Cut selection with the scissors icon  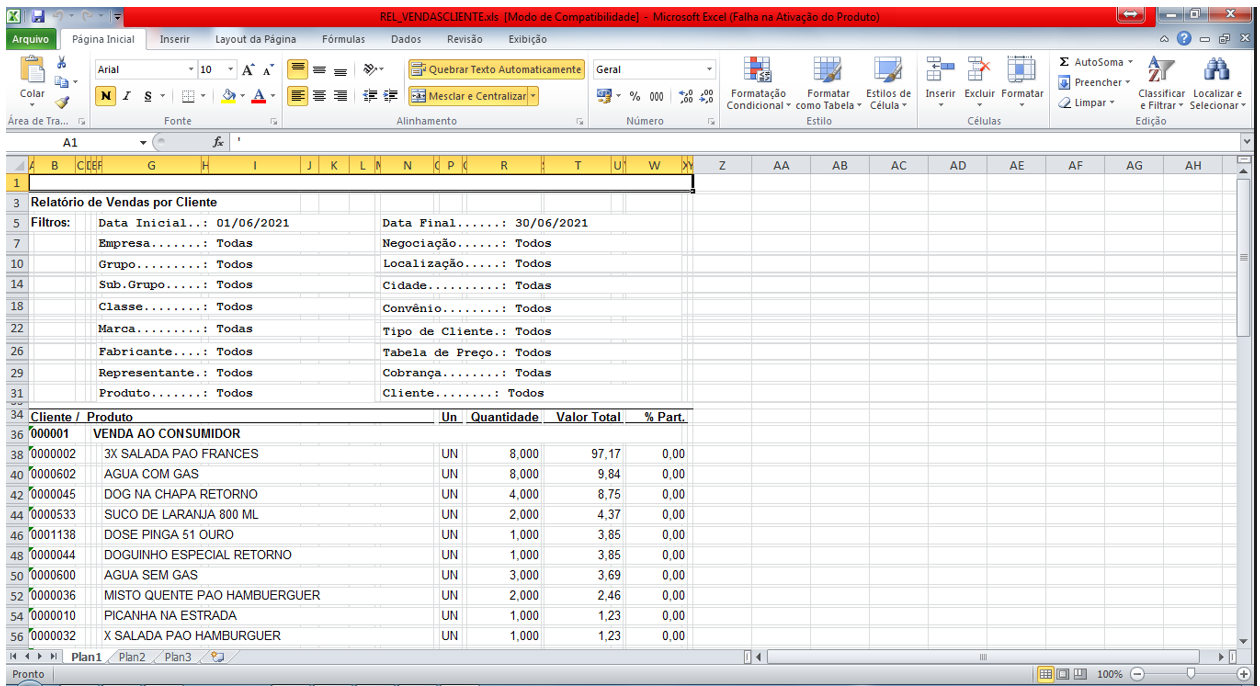tap(62, 63)
